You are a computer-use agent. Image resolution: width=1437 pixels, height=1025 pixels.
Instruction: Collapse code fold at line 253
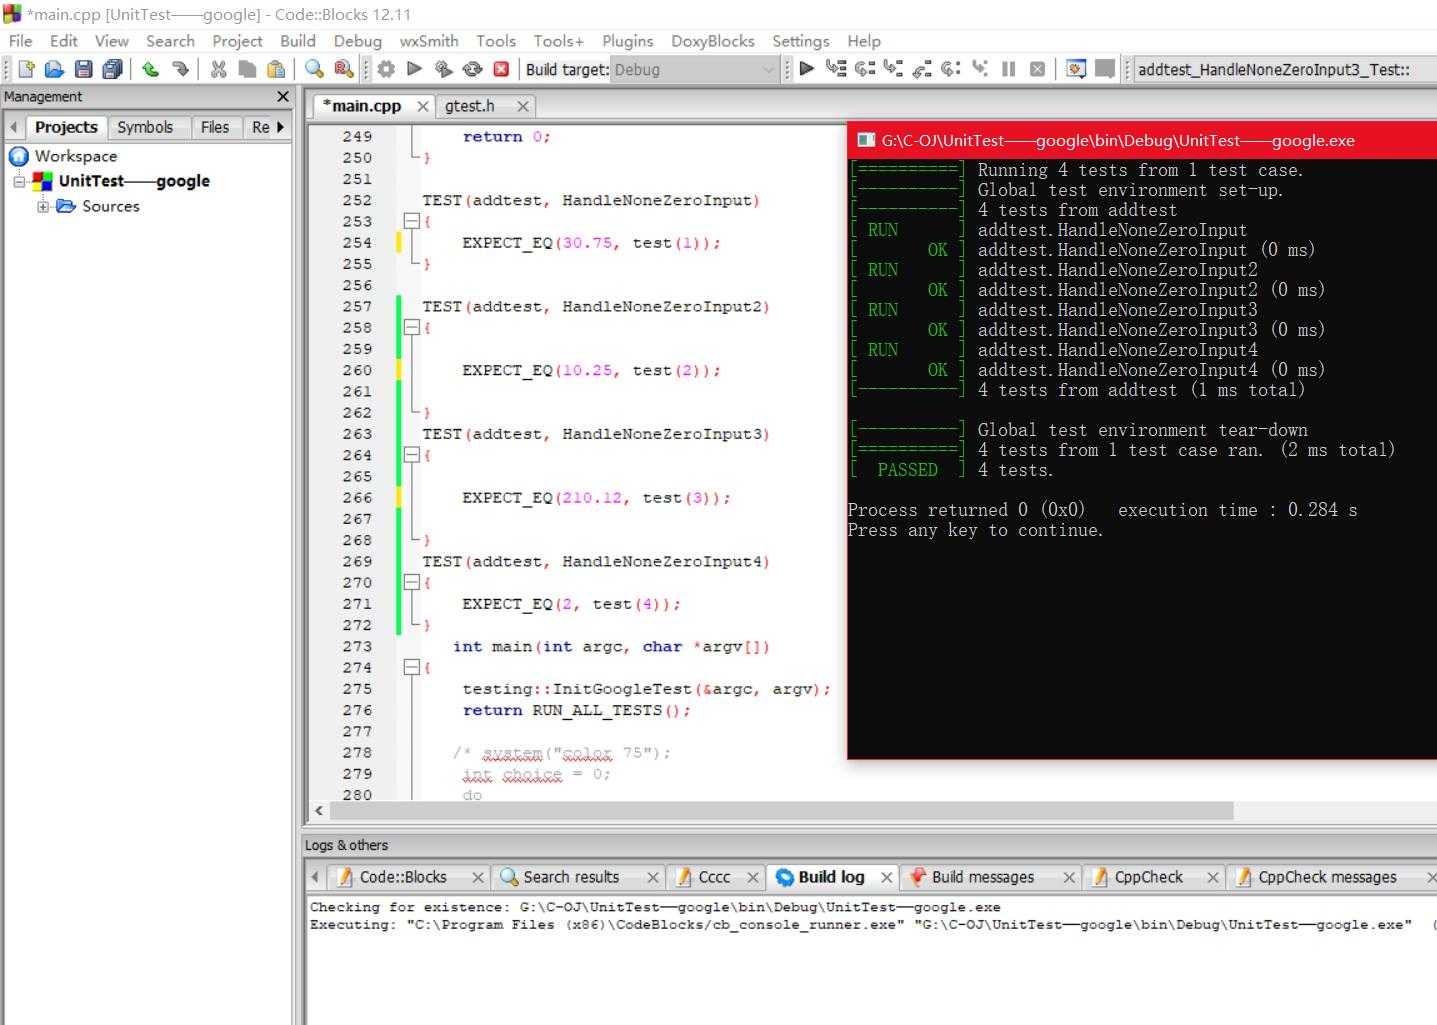click(x=410, y=221)
